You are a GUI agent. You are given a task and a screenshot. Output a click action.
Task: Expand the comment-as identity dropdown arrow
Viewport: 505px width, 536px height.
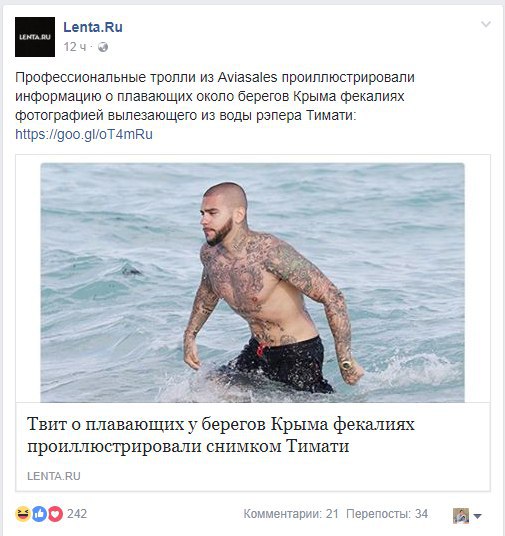click(477, 516)
